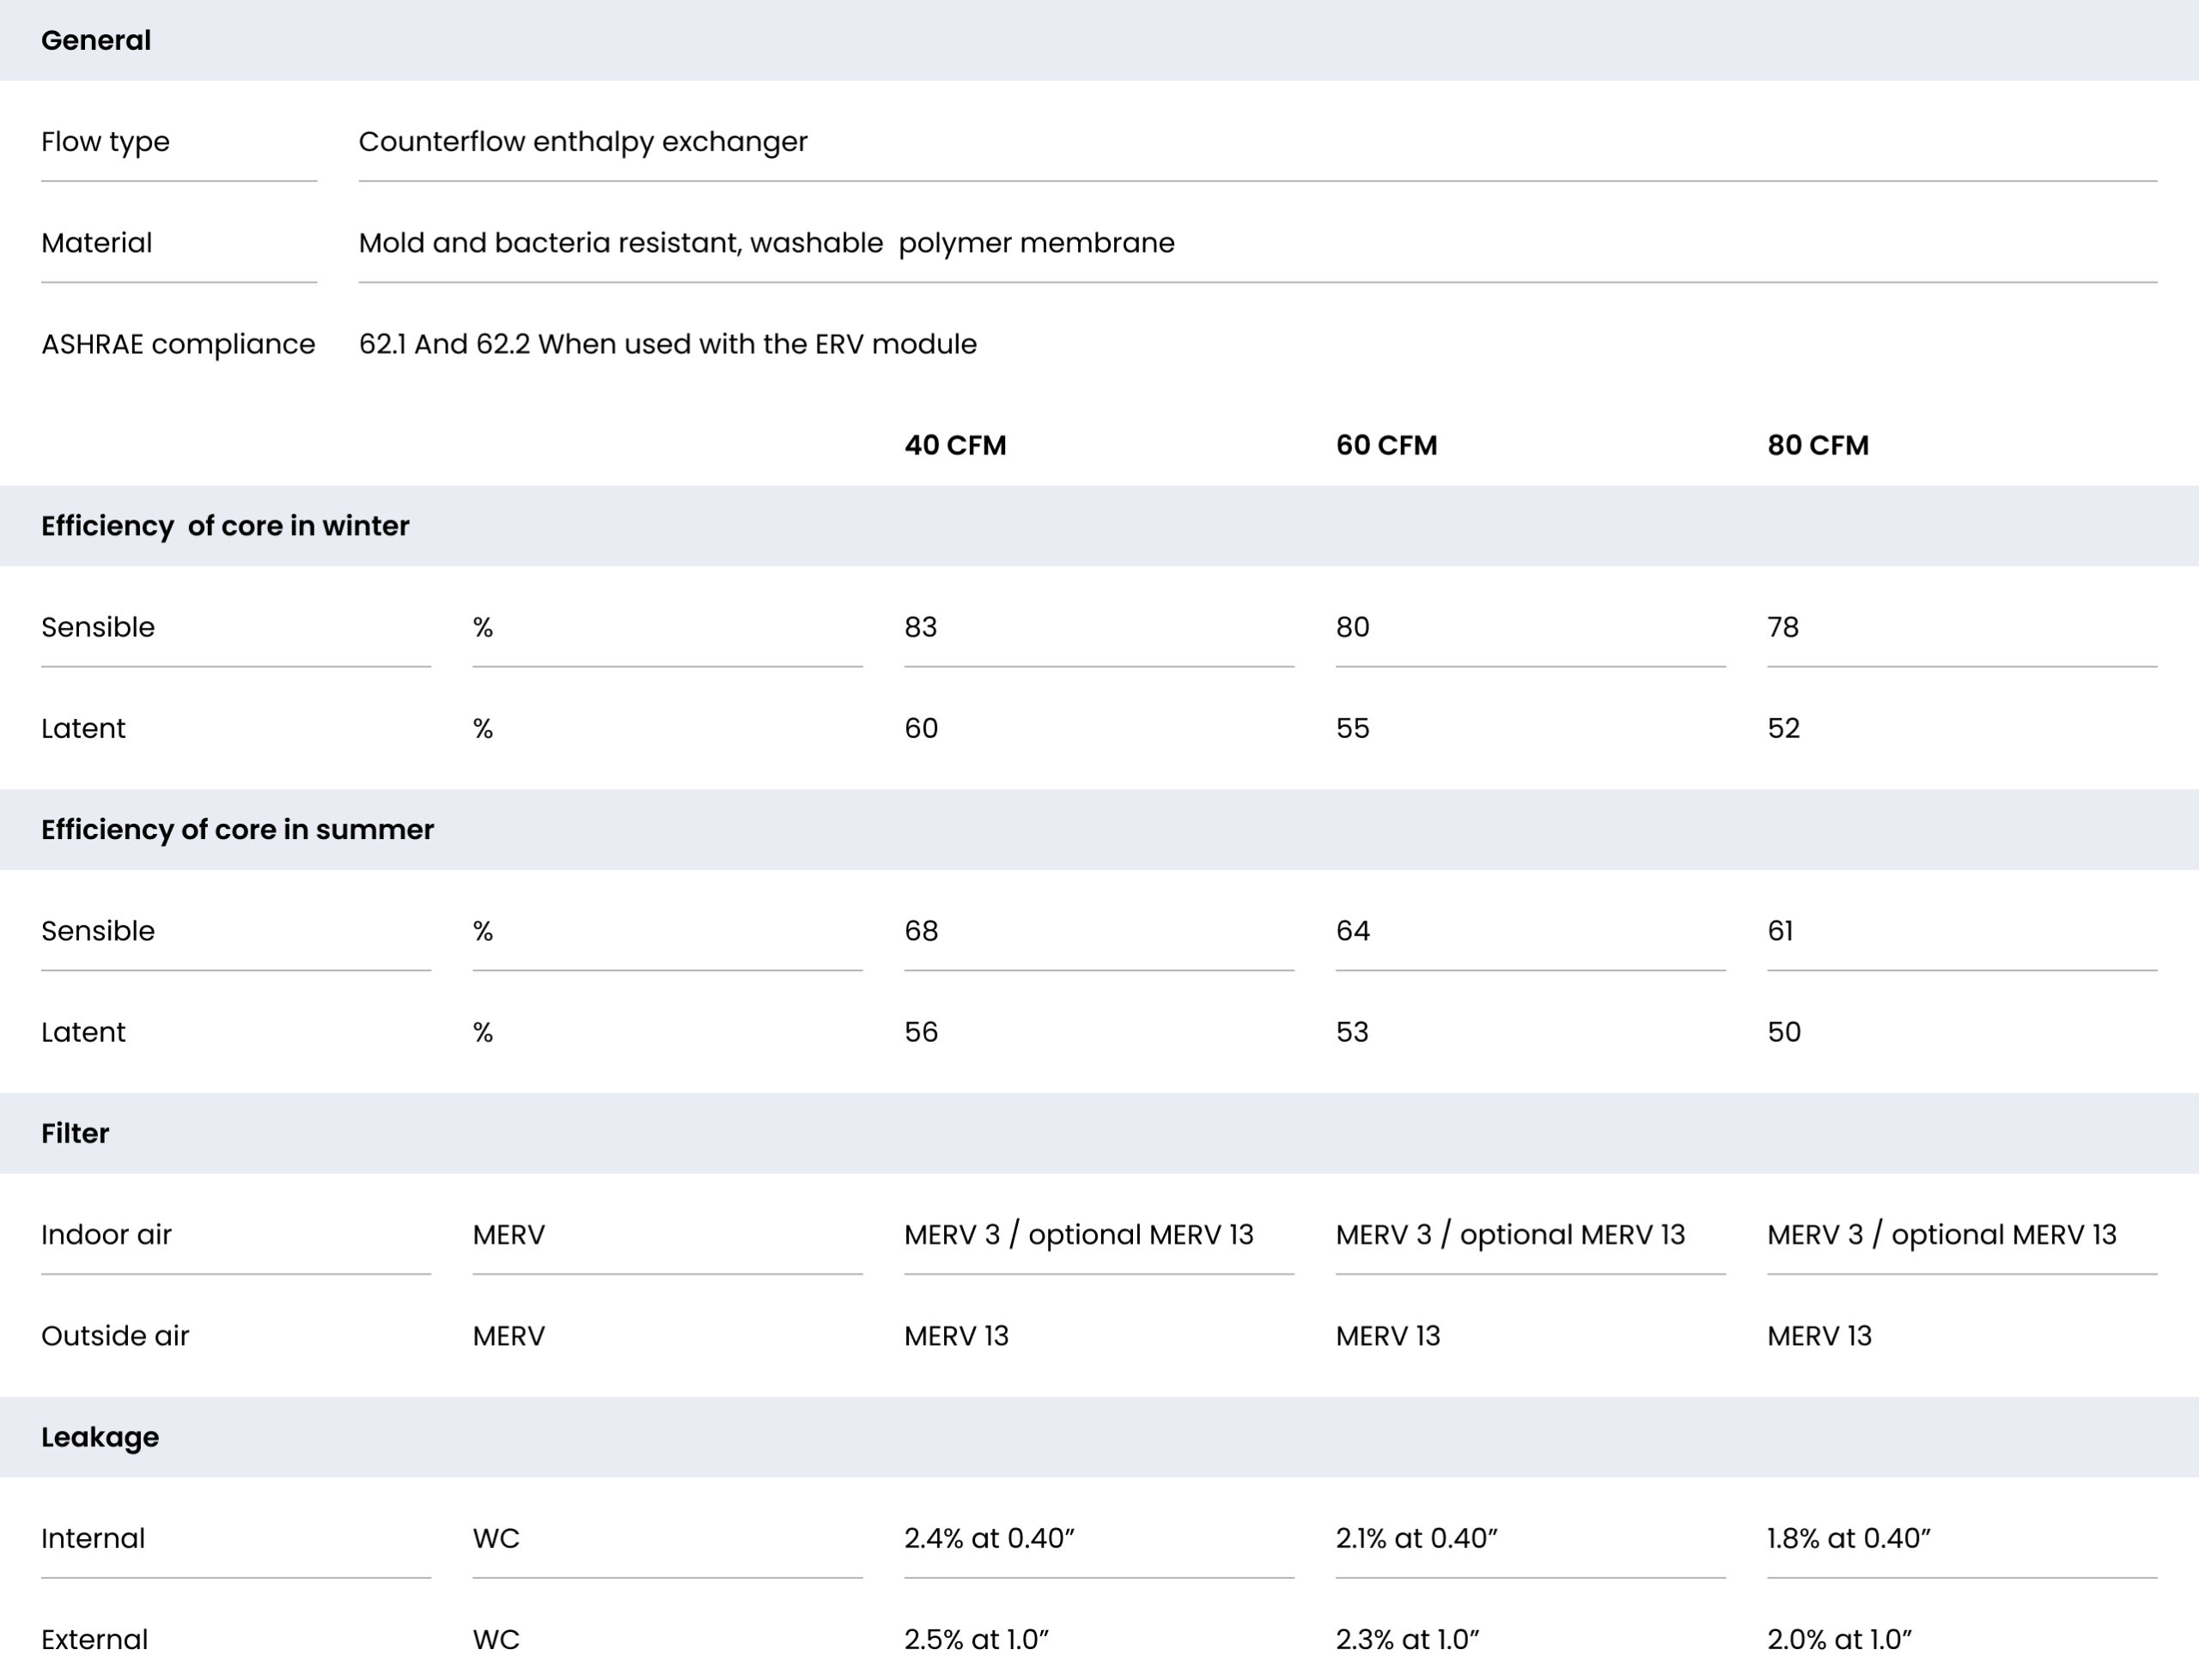The height and width of the screenshot is (1680, 2199).
Task: Click the 'Indoor air' row label
Action: pyautogui.click(x=106, y=1235)
